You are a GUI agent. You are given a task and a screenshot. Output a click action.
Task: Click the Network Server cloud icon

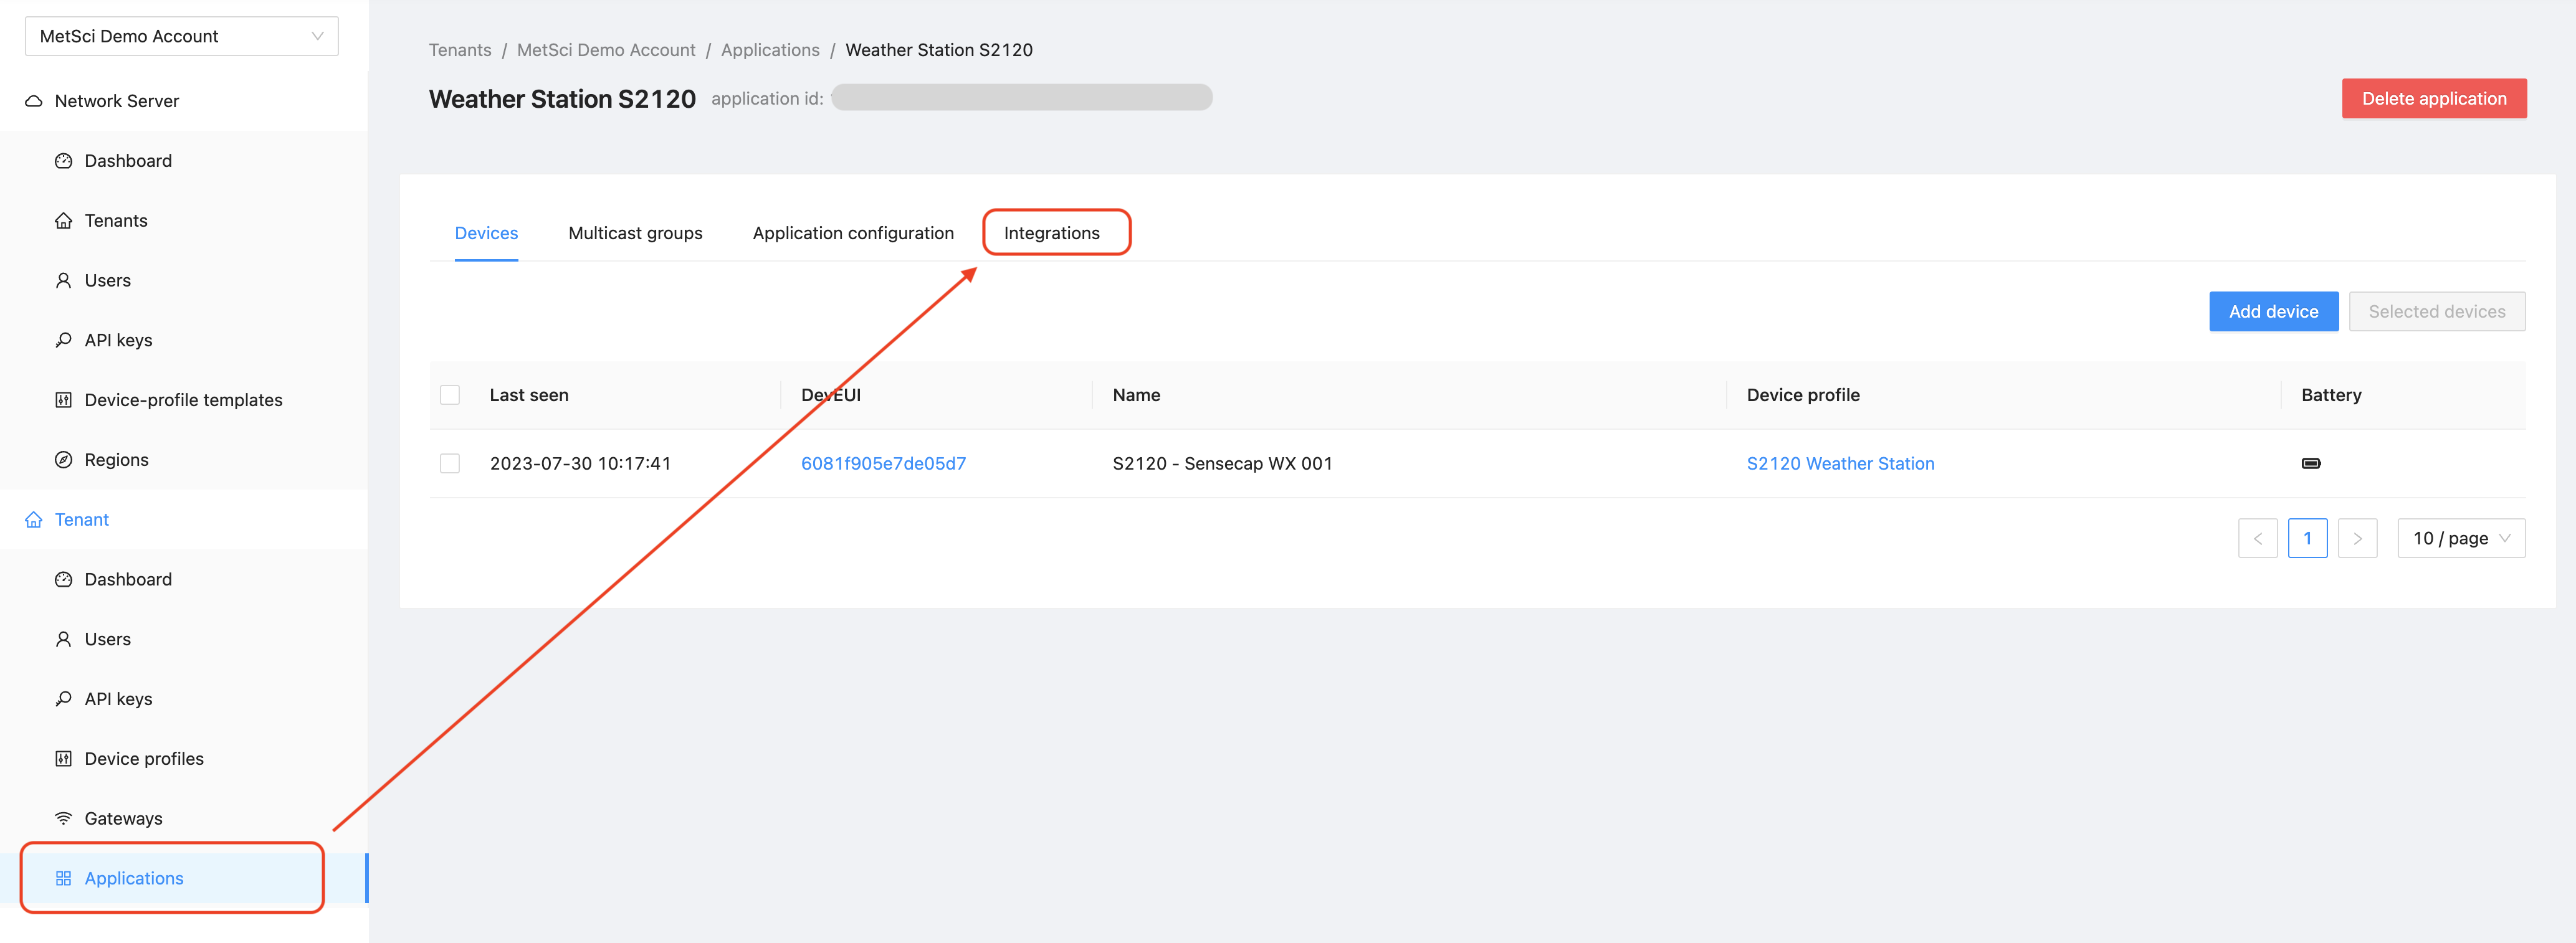(34, 101)
